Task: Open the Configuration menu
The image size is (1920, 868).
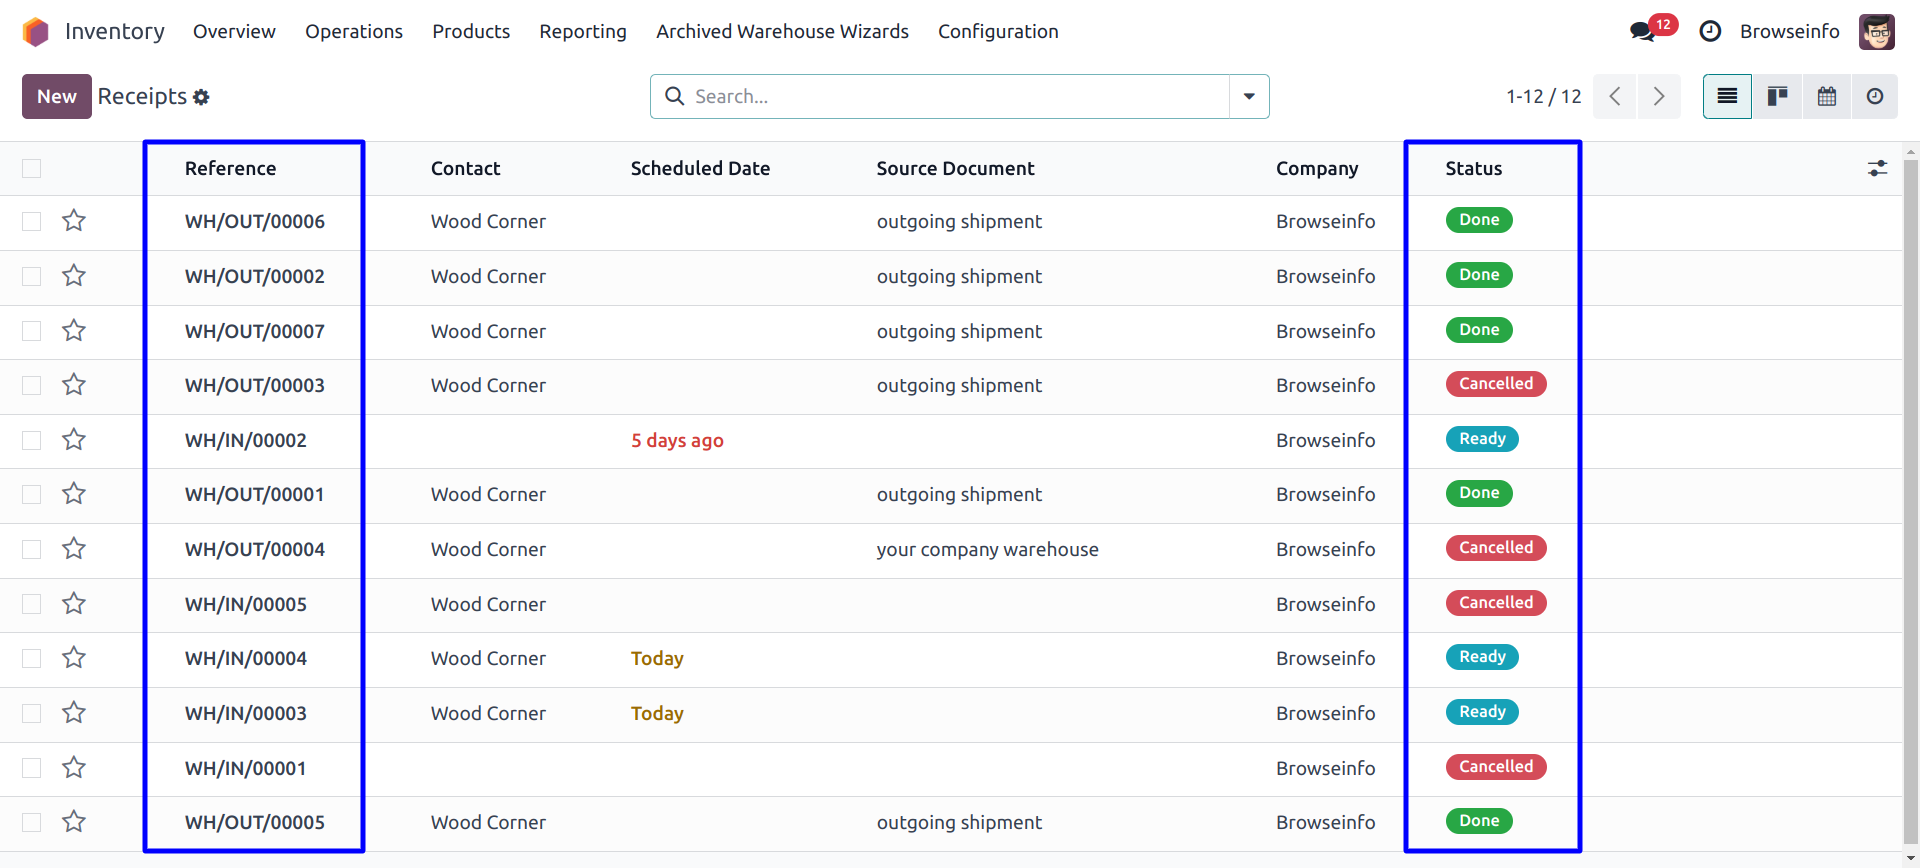Action: coord(997,31)
